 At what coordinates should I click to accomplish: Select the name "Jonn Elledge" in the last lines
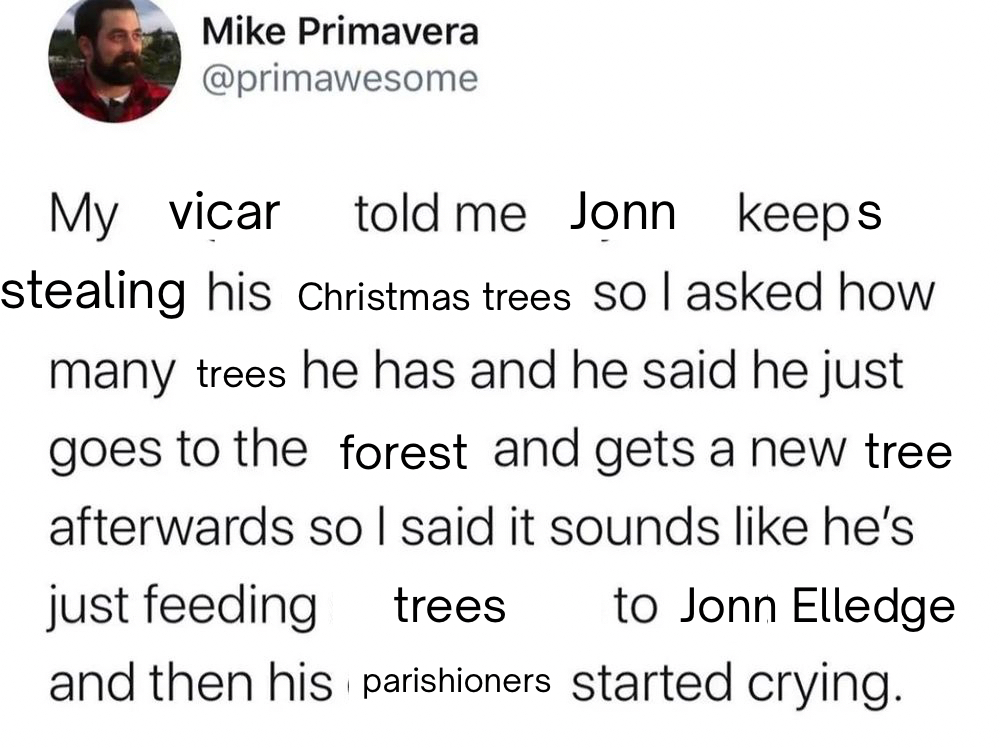coord(816,606)
